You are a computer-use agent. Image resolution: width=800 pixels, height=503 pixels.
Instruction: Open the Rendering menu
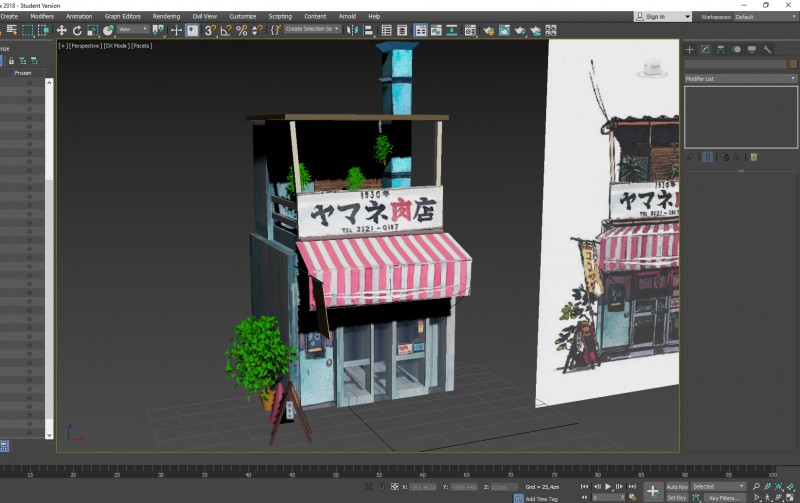coord(166,16)
